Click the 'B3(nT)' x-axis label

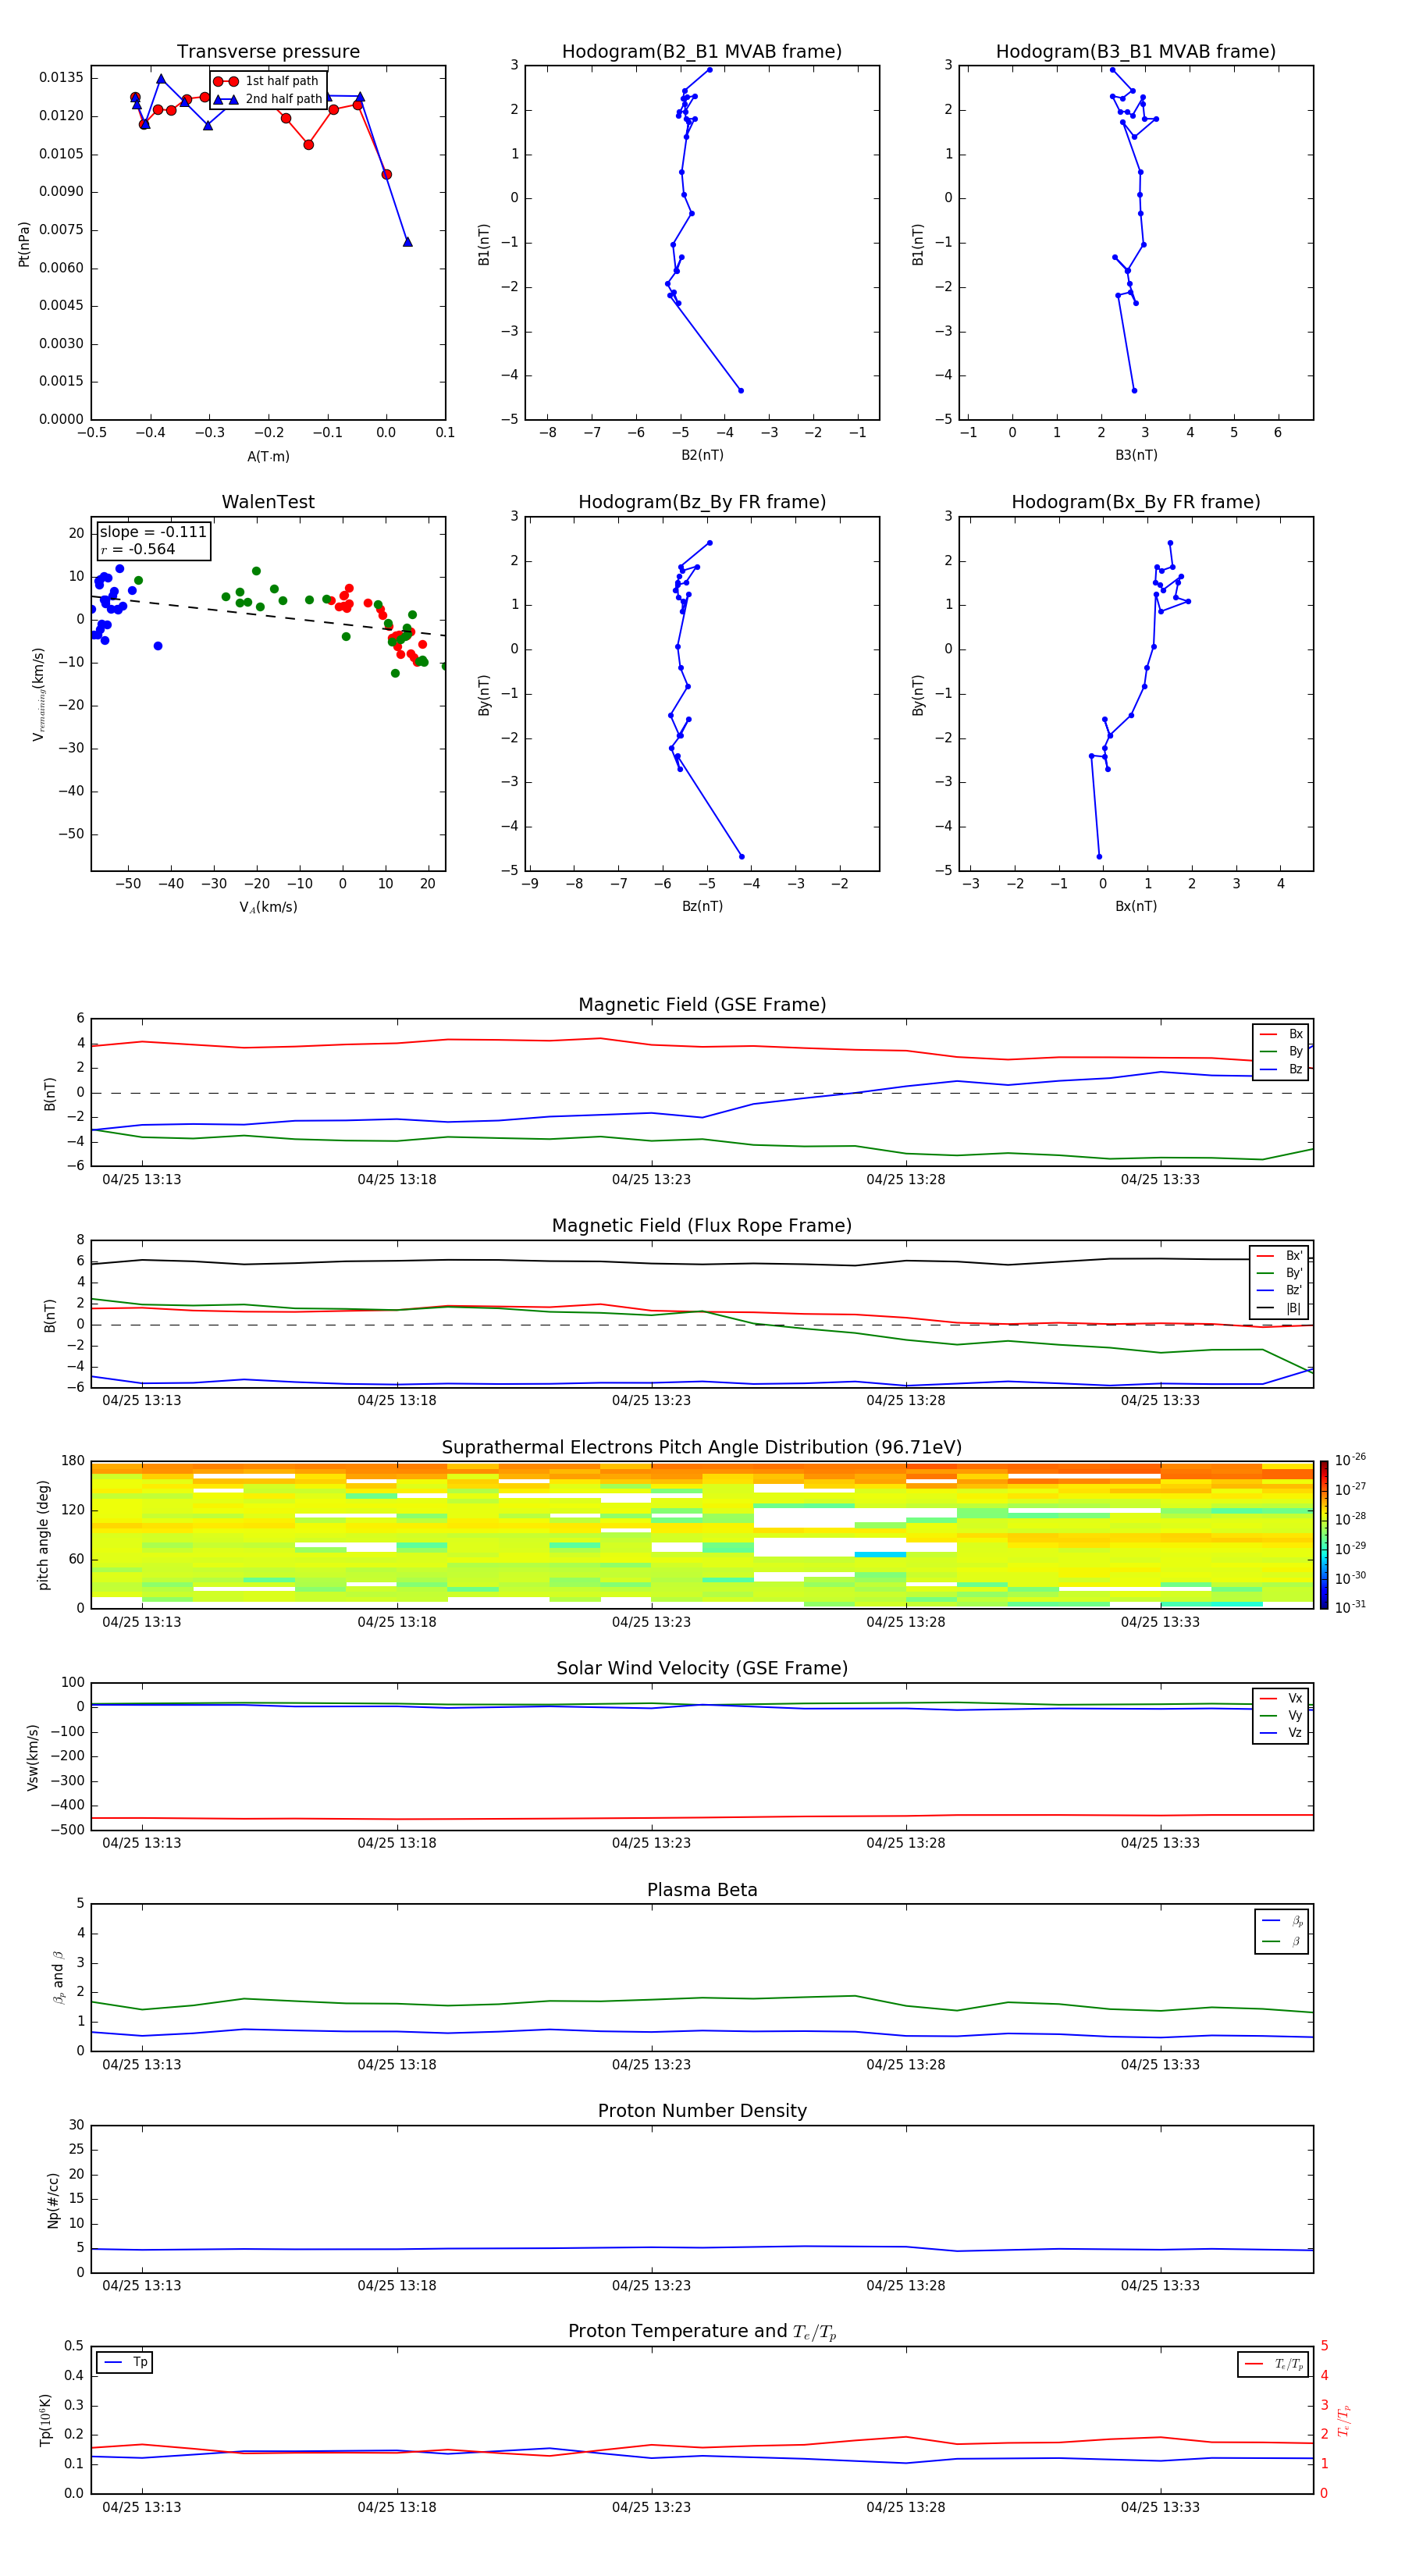[x=1136, y=455]
